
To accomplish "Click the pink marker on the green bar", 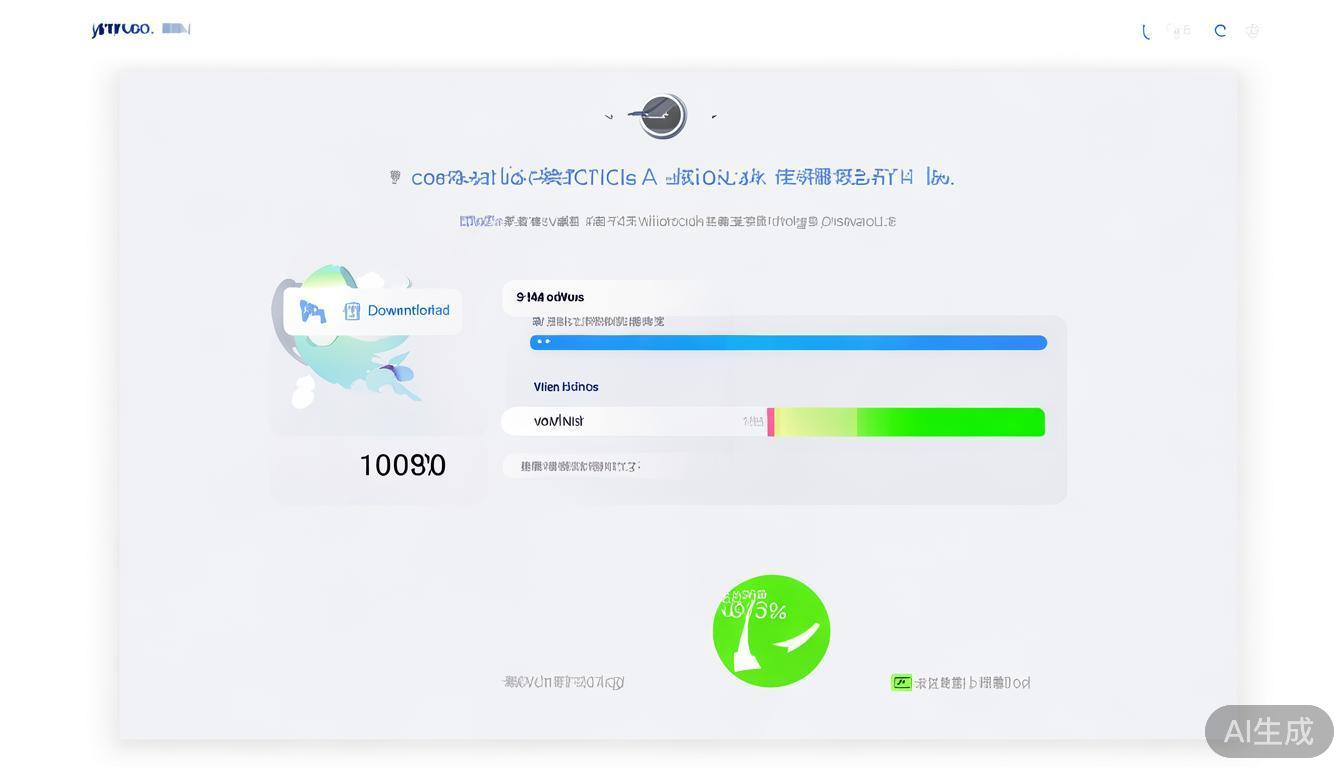I will [770, 422].
